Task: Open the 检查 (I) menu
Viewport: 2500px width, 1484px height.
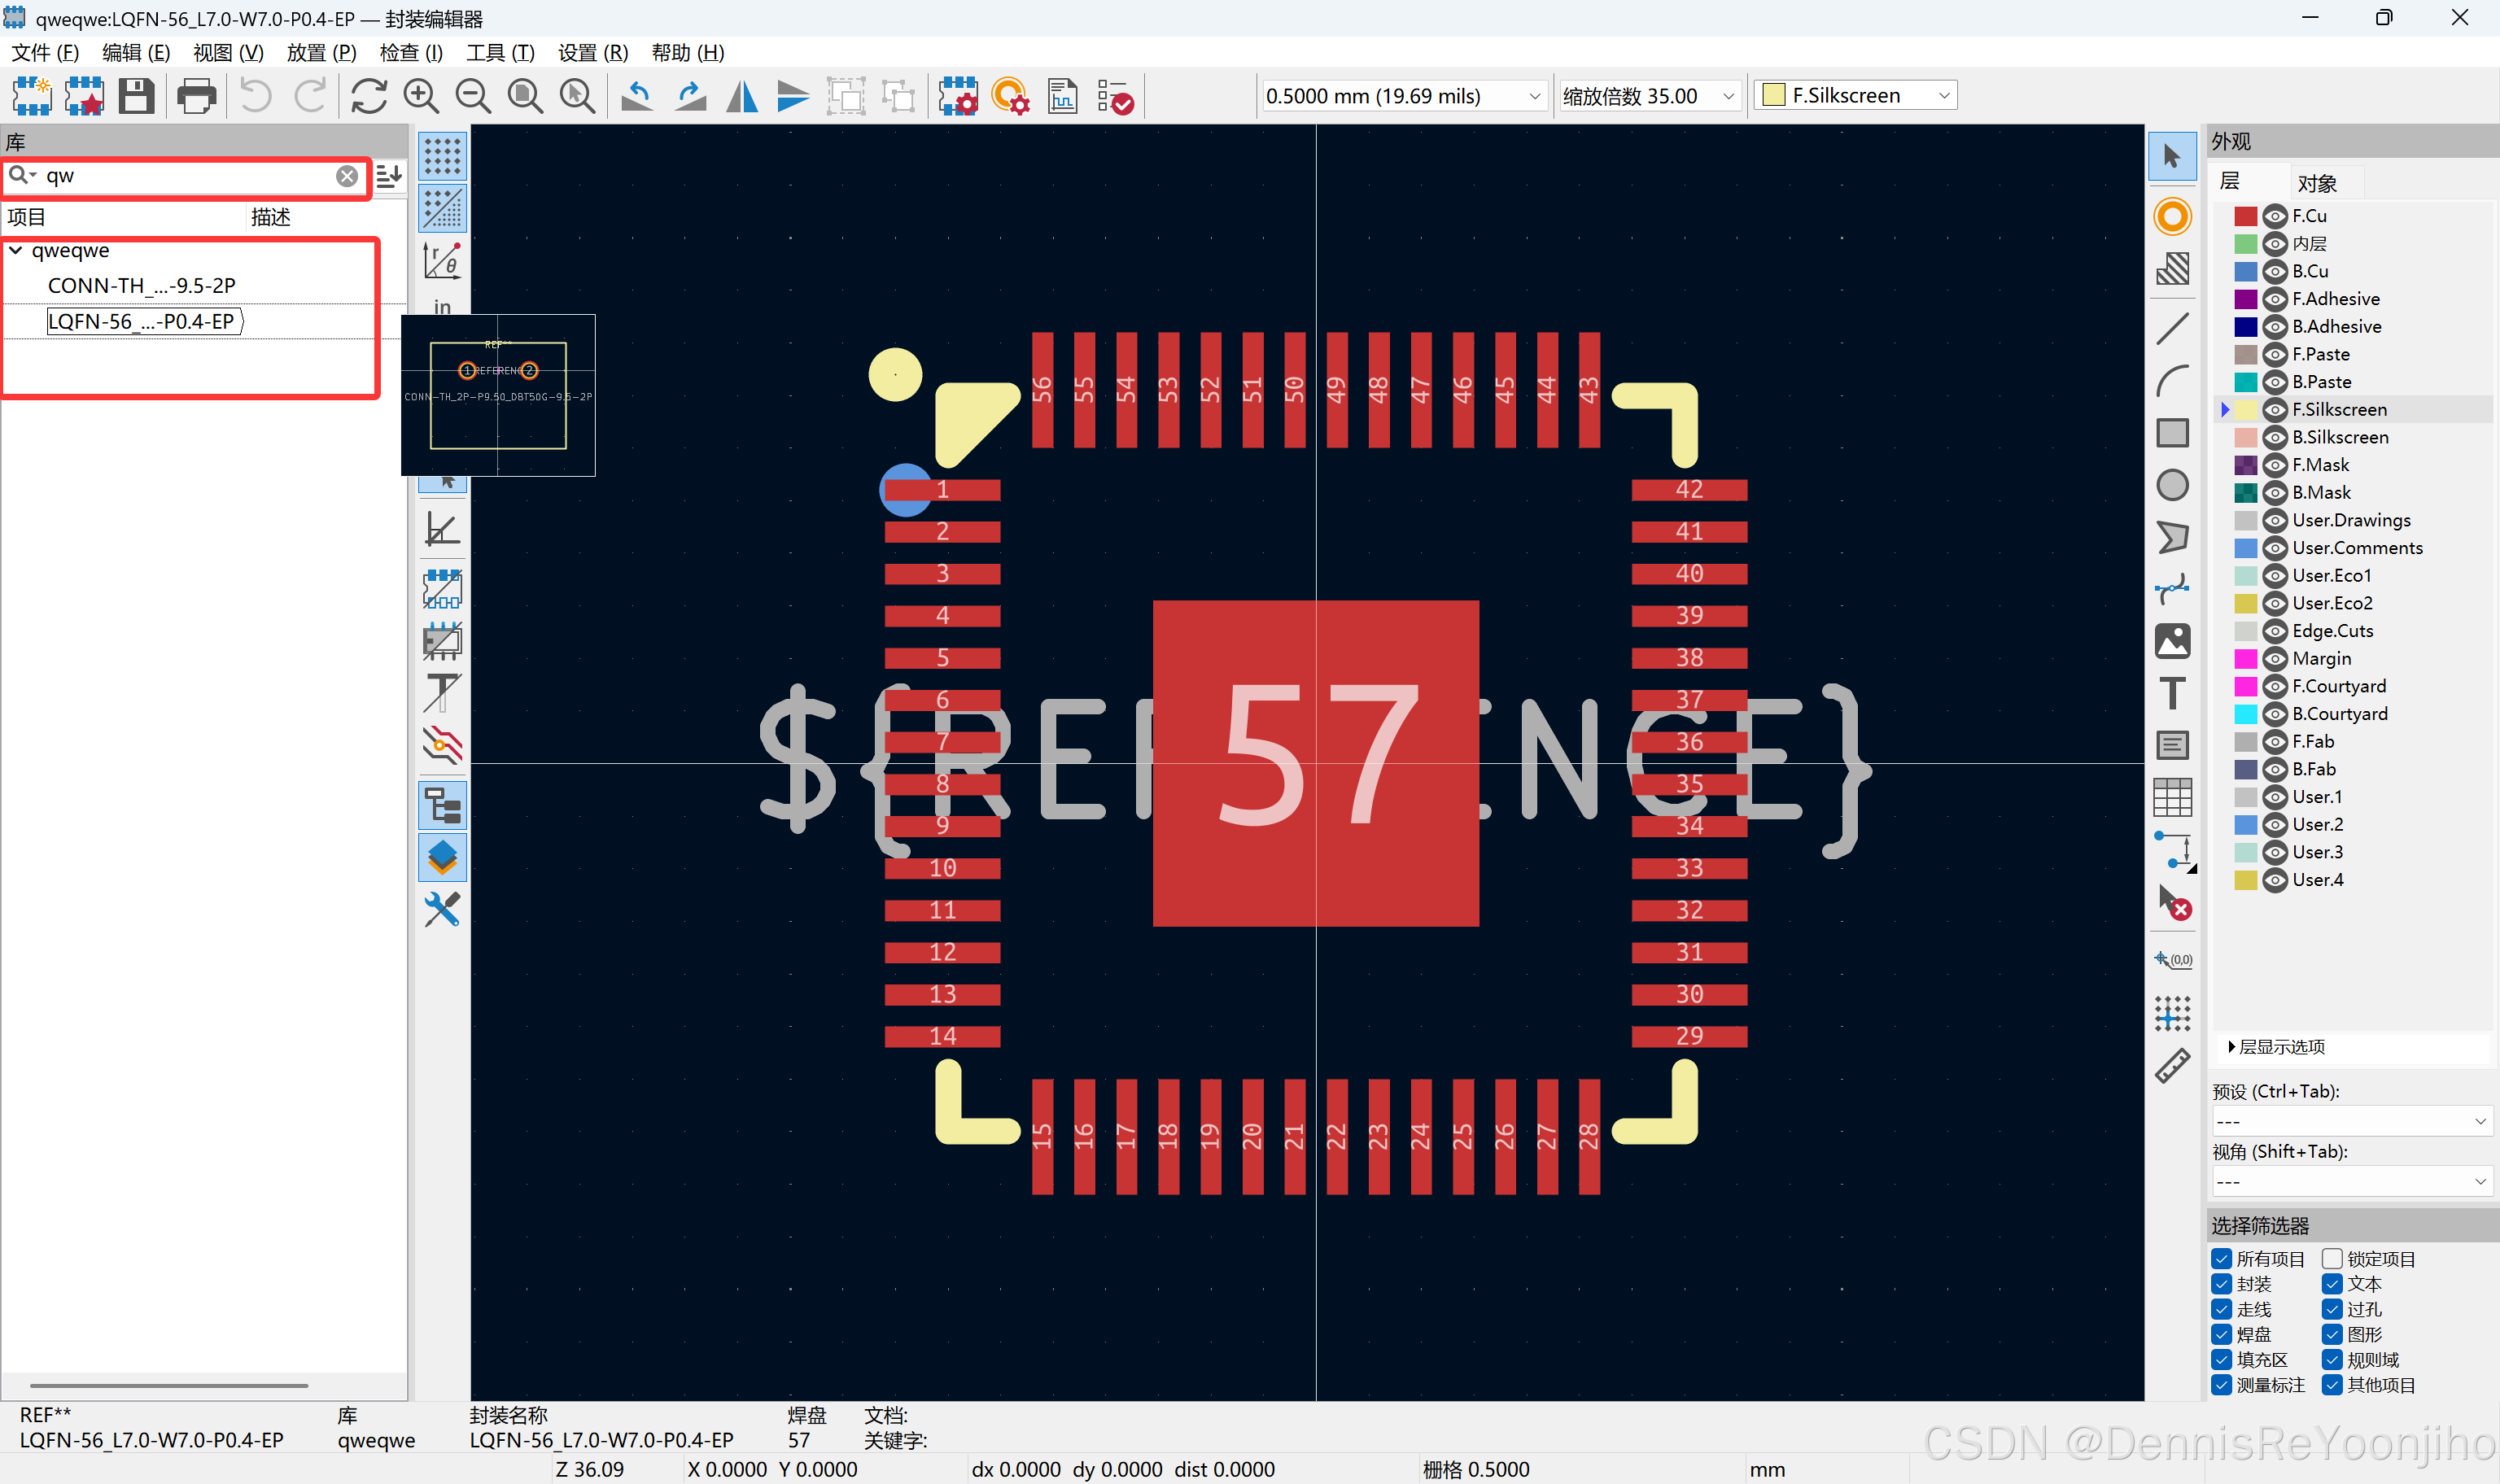Action: (x=411, y=53)
